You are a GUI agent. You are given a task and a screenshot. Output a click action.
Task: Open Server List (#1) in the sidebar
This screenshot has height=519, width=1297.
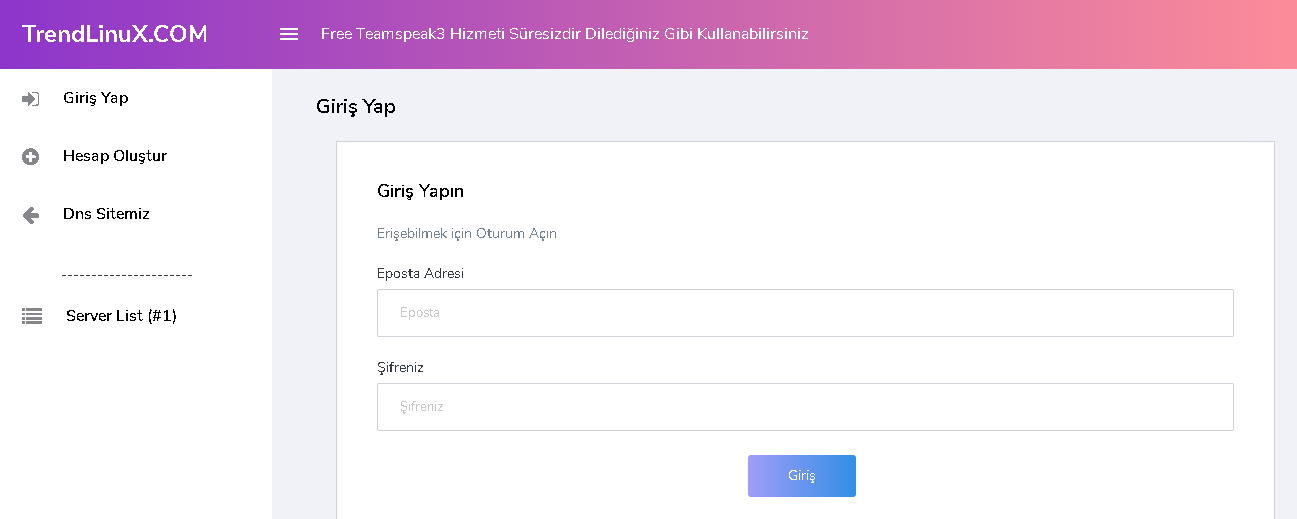(x=121, y=316)
